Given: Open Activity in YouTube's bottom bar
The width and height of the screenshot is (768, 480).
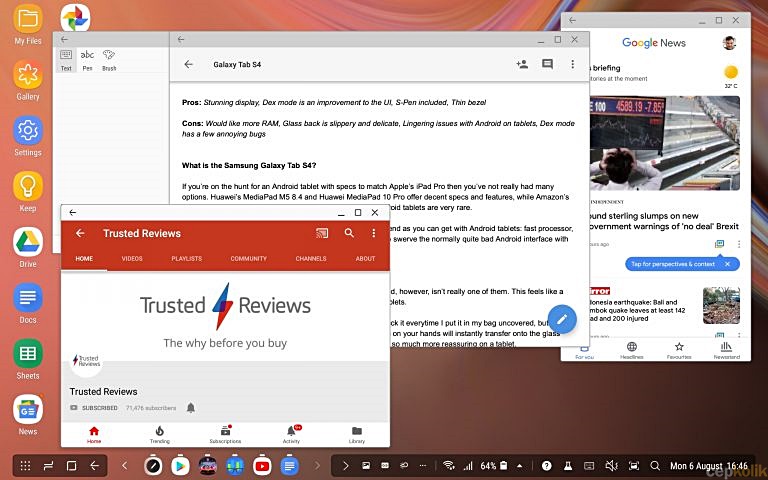Looking at the screenshot, I should pyautogui.click(x=291, y=434).
